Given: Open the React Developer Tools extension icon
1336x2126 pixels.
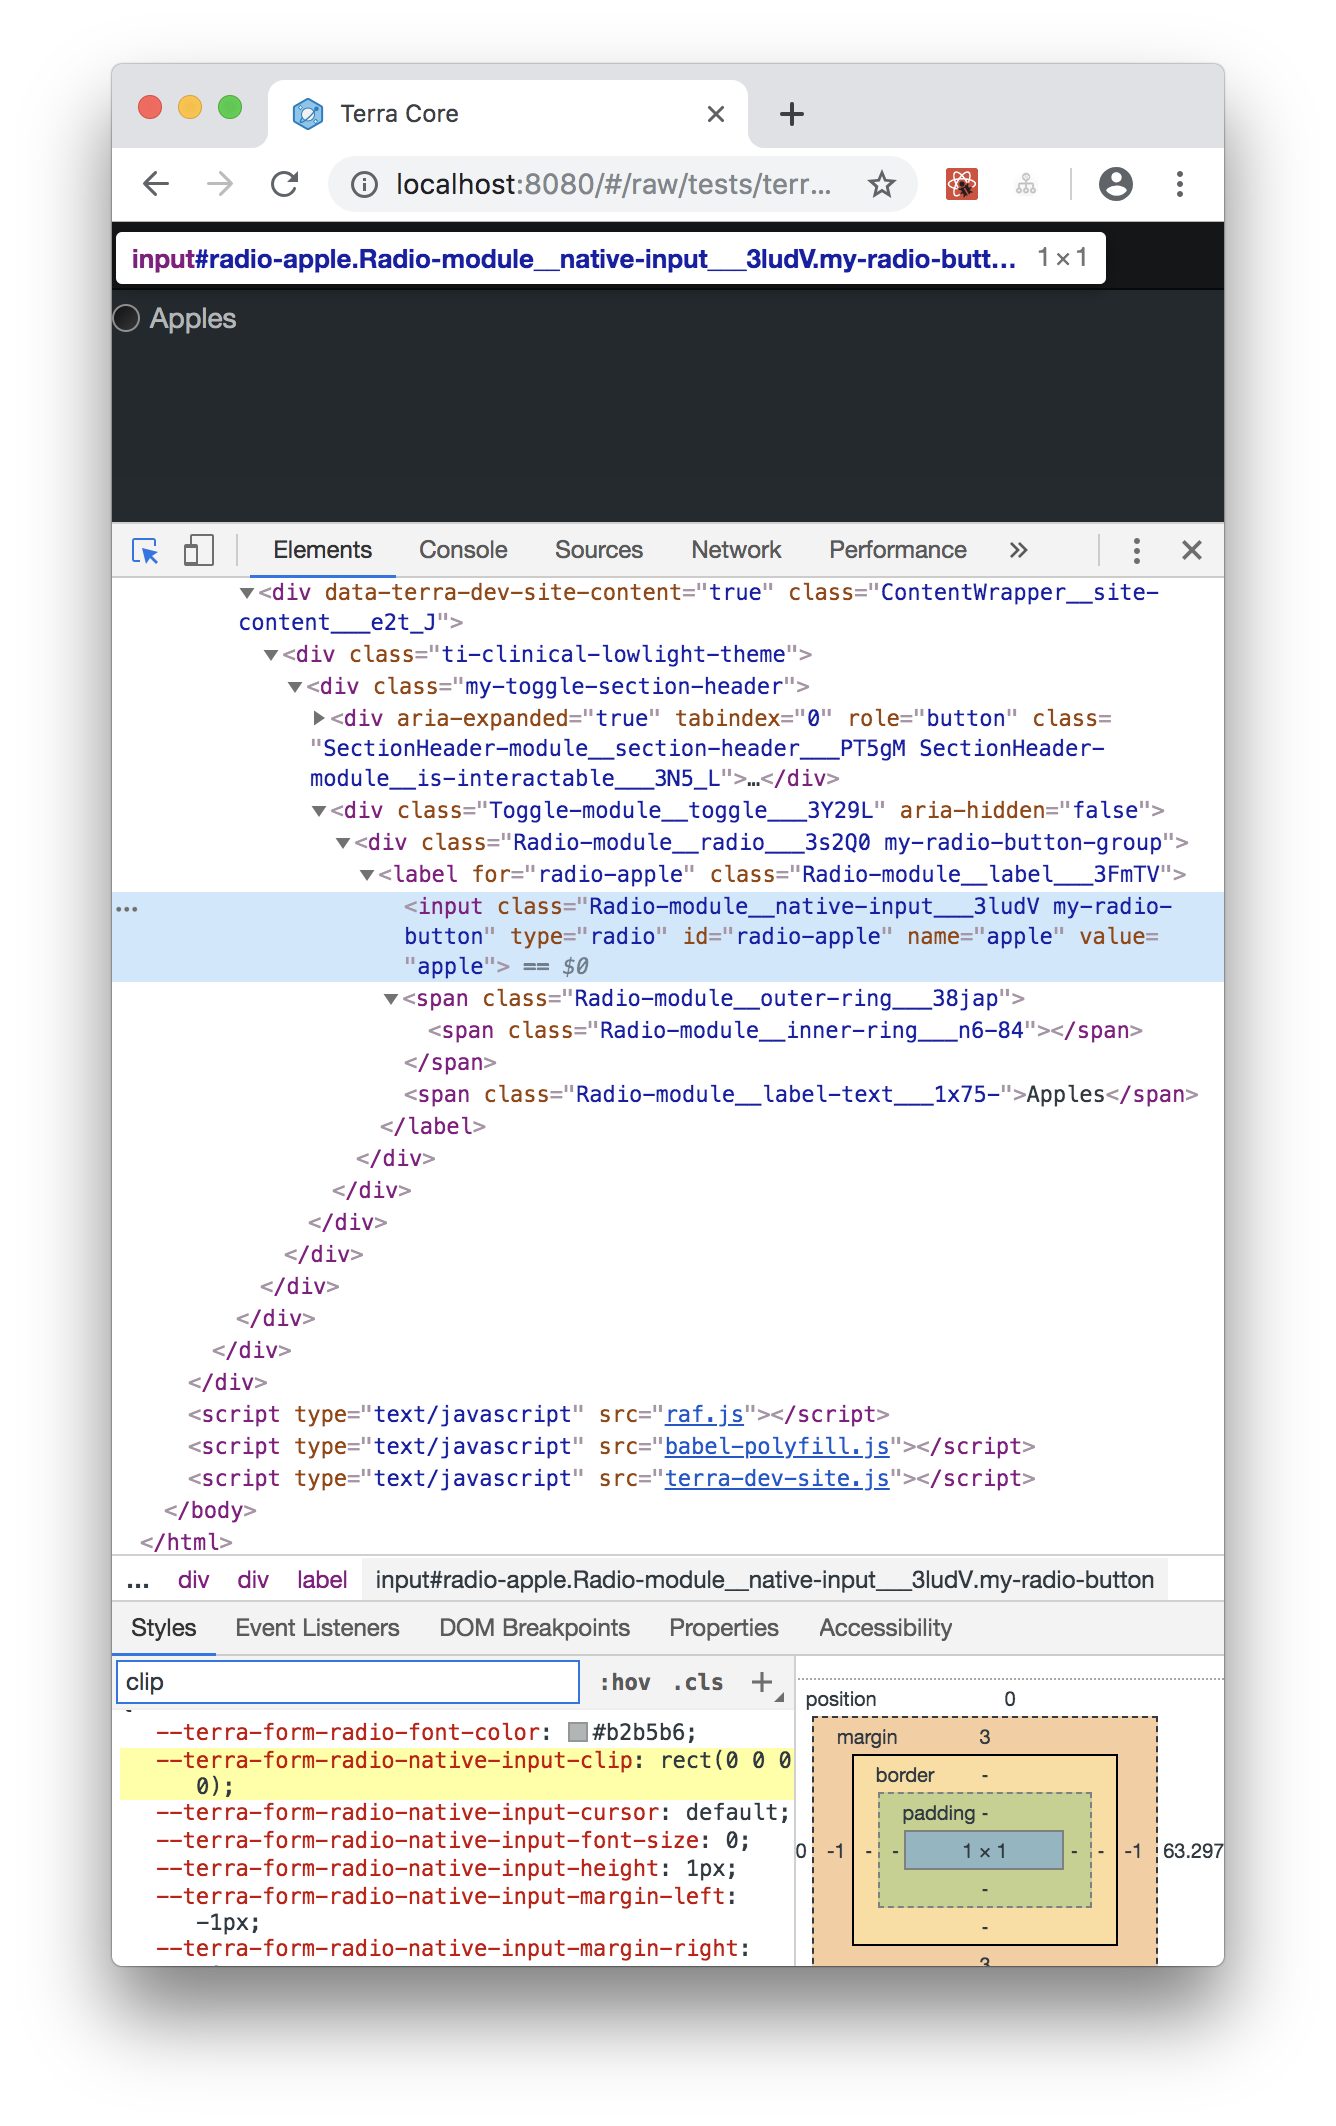Looking at the screenshot, I should pos(962,184).
